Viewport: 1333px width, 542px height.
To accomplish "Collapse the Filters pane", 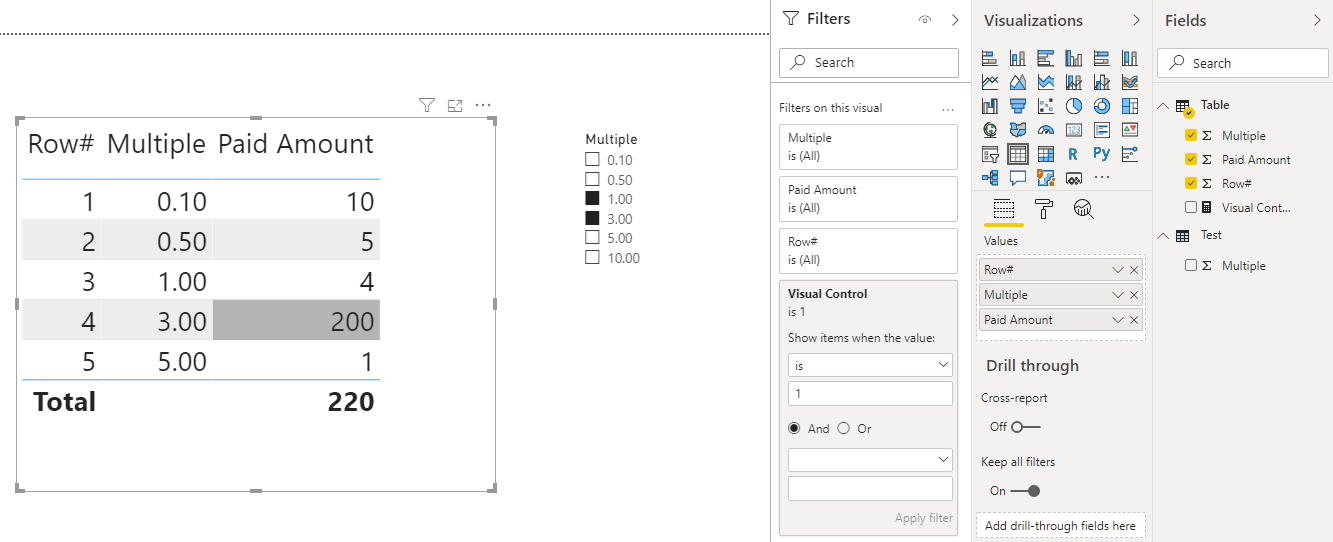I will pyautogui.click(x=955, y=19).
